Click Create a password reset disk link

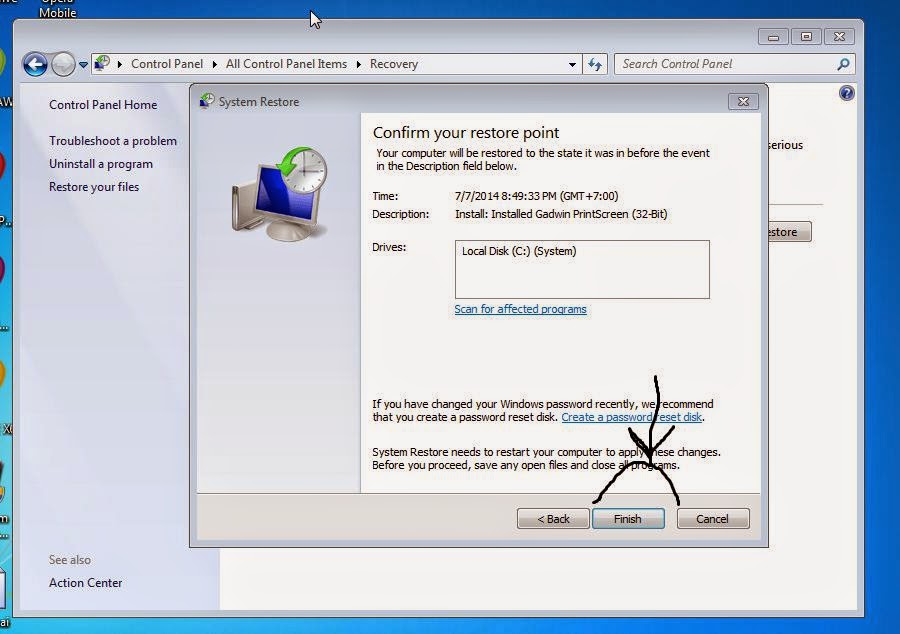tap(634, 417)
